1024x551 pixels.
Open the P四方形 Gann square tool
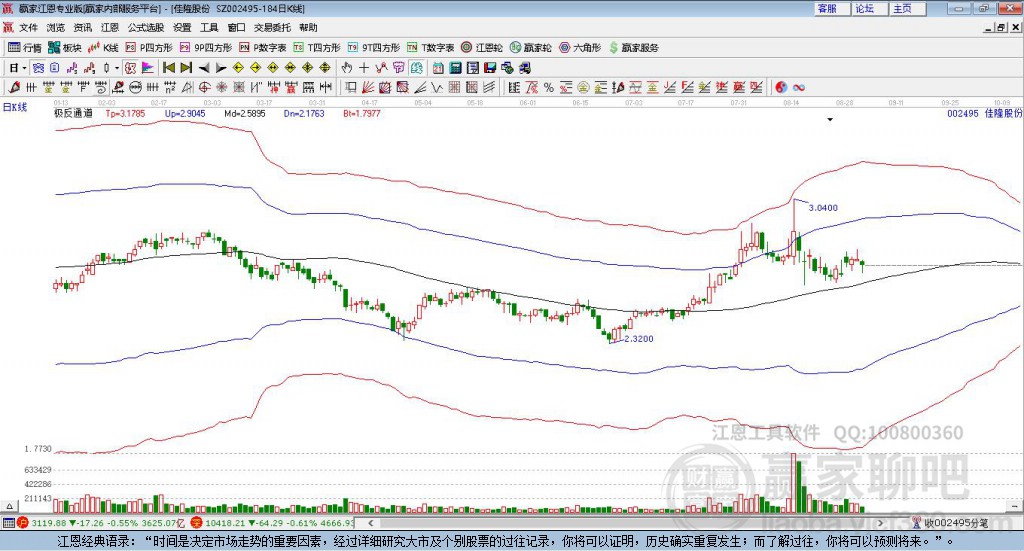149,48
